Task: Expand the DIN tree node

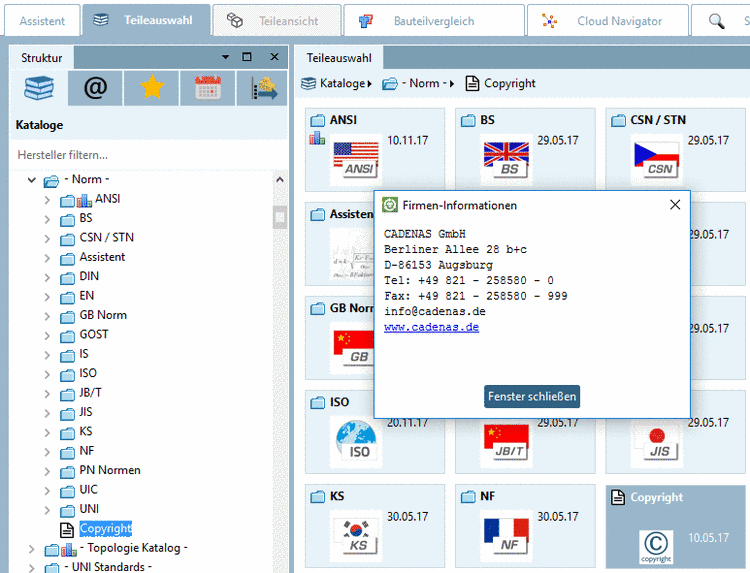Action: pyautogui.click(x=47, y=277)
